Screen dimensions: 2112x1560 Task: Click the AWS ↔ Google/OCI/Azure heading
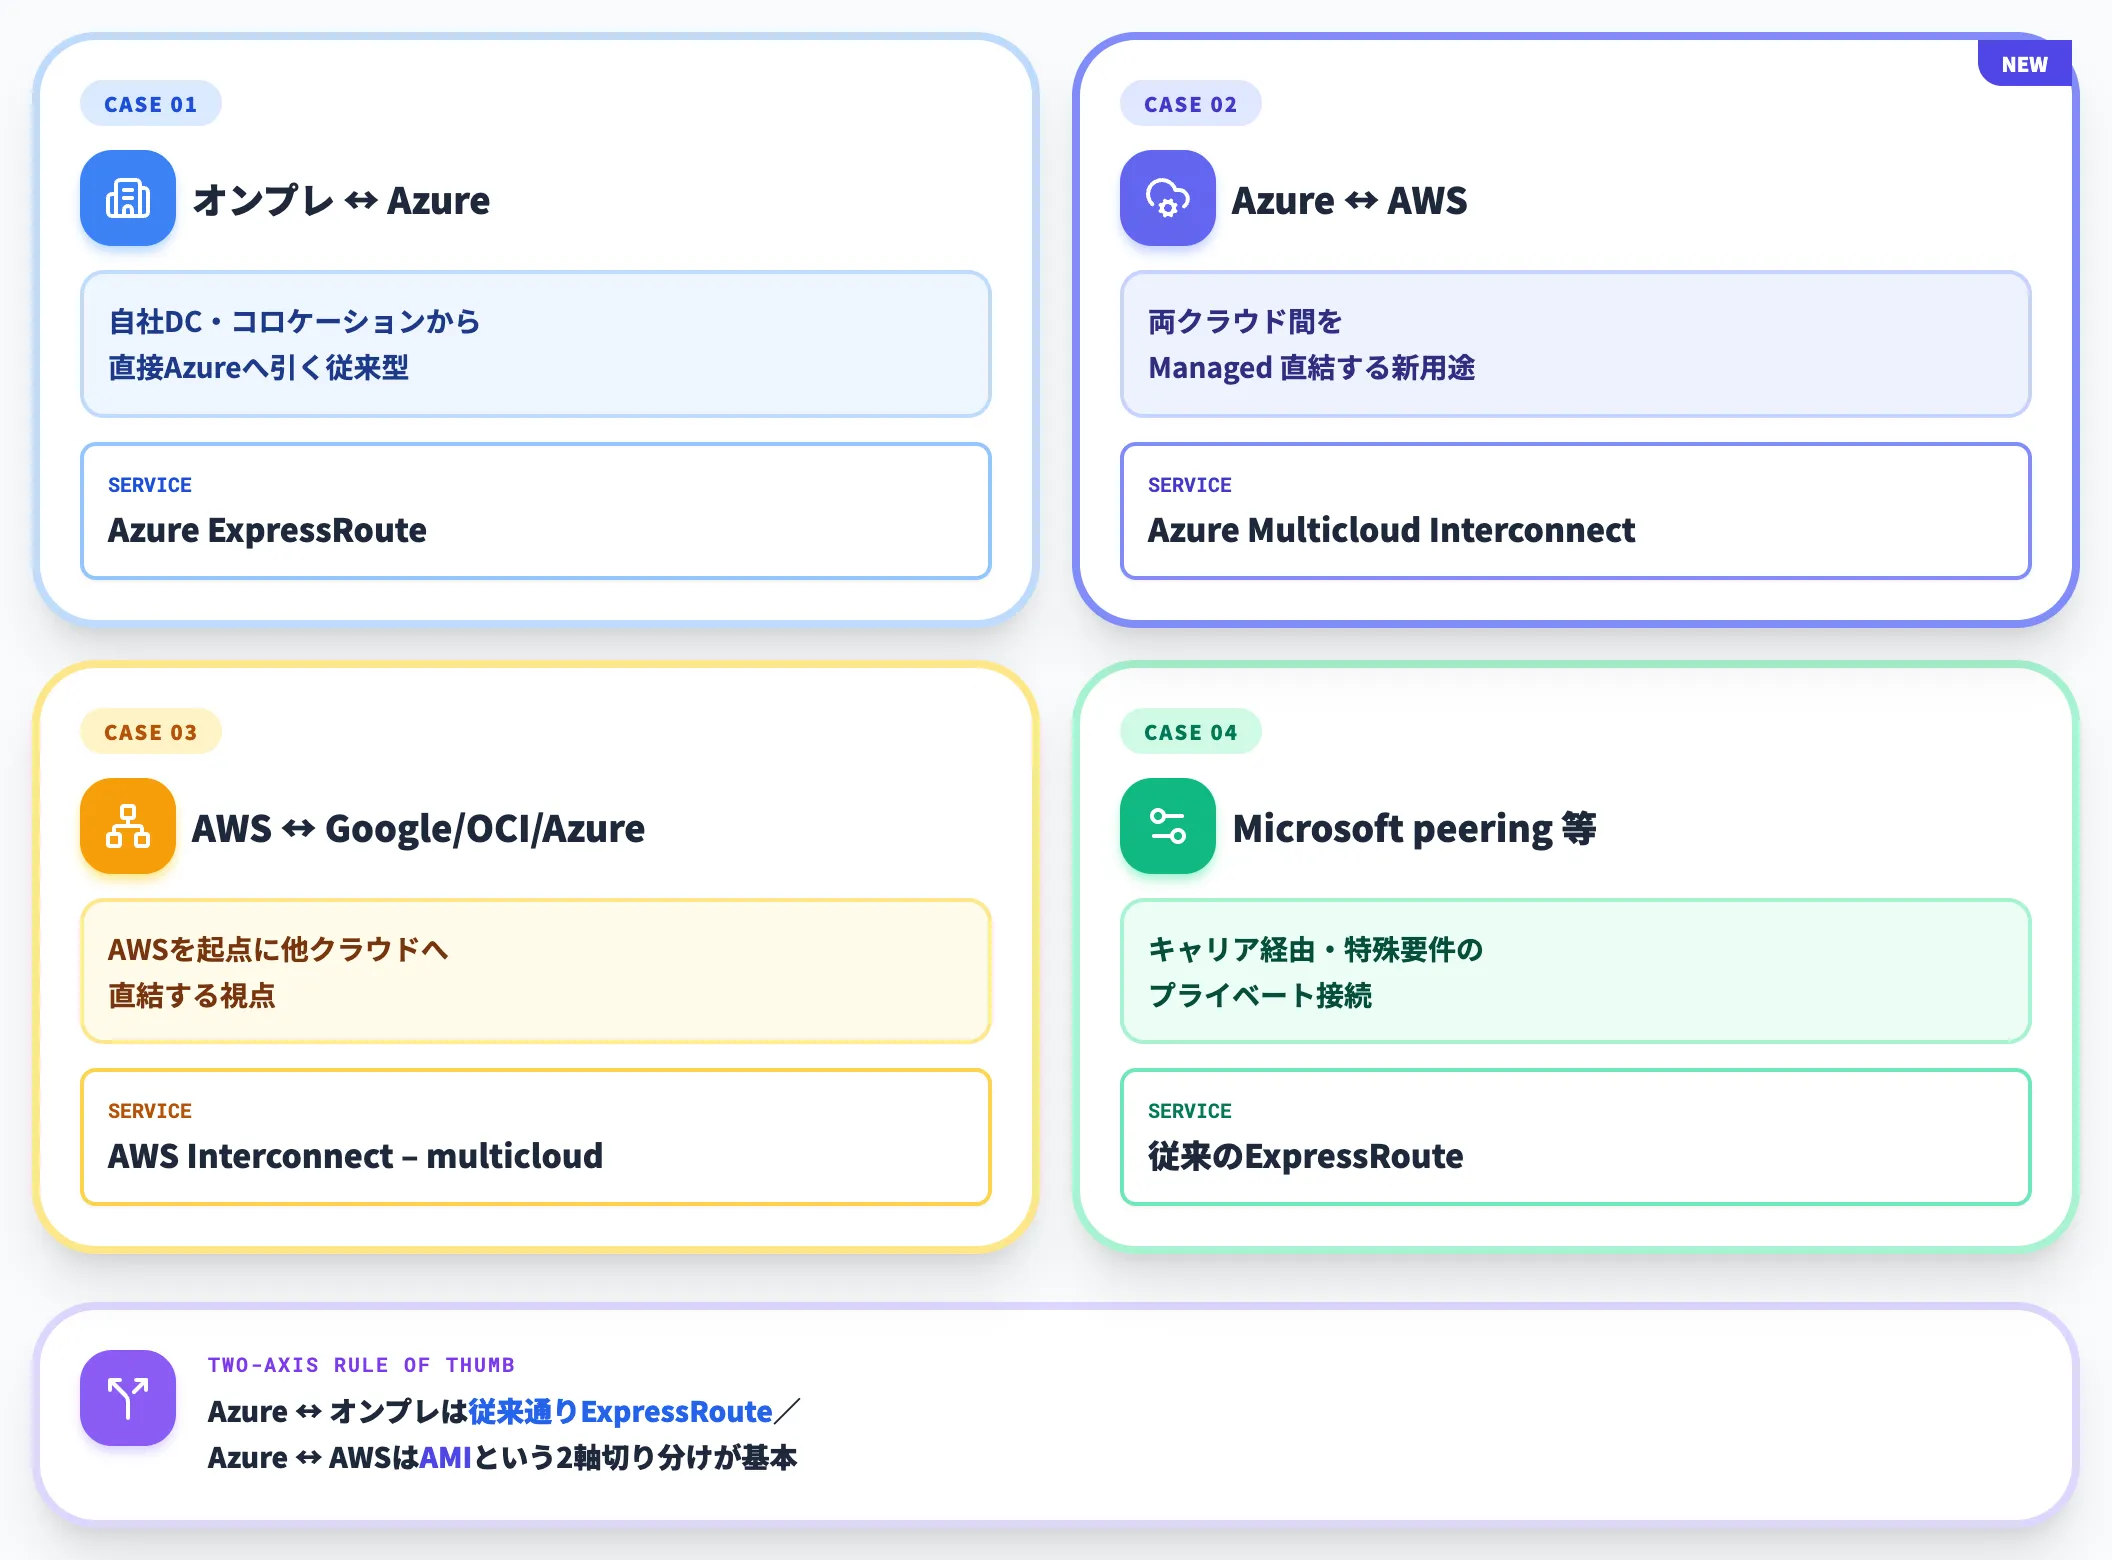pos(418,828)
